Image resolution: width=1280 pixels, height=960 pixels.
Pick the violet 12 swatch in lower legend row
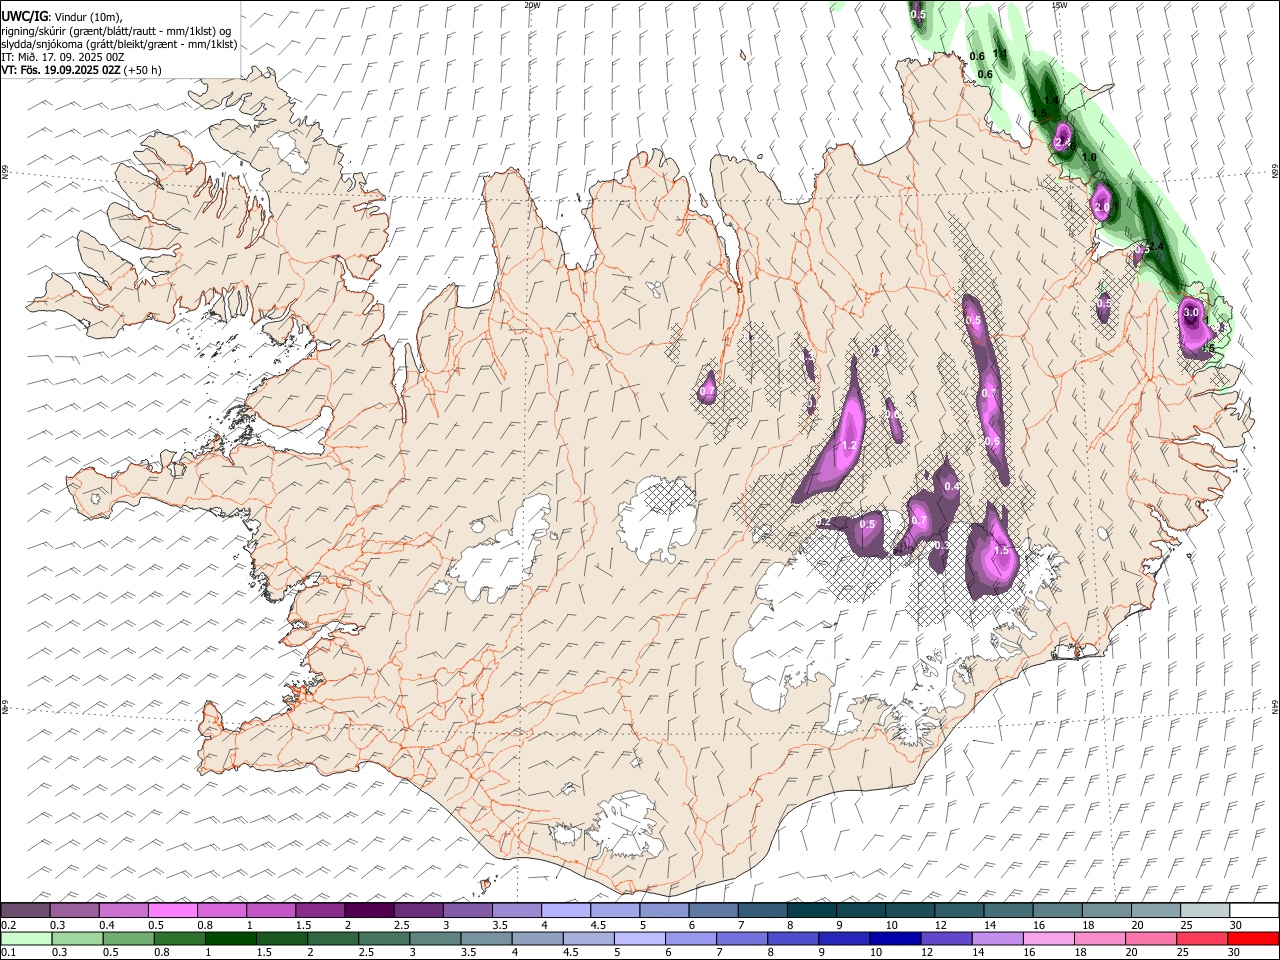point(946,938)
